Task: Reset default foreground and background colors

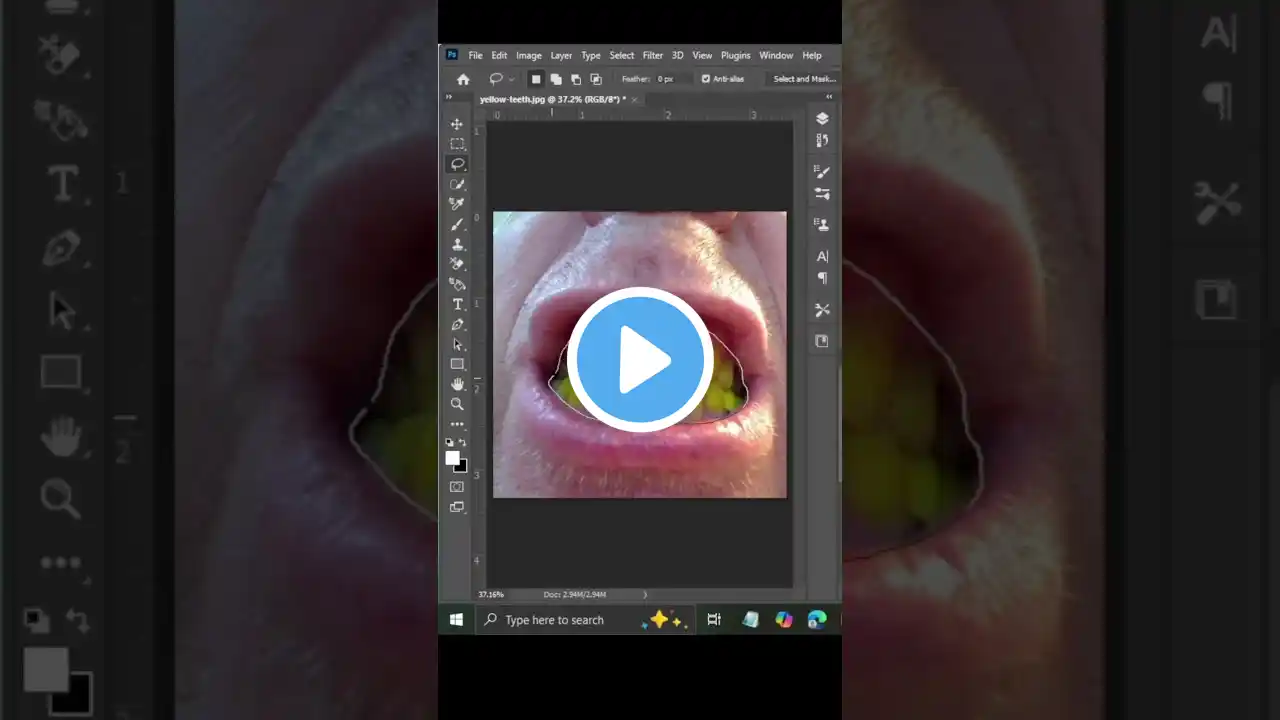Action: [449, 442]
